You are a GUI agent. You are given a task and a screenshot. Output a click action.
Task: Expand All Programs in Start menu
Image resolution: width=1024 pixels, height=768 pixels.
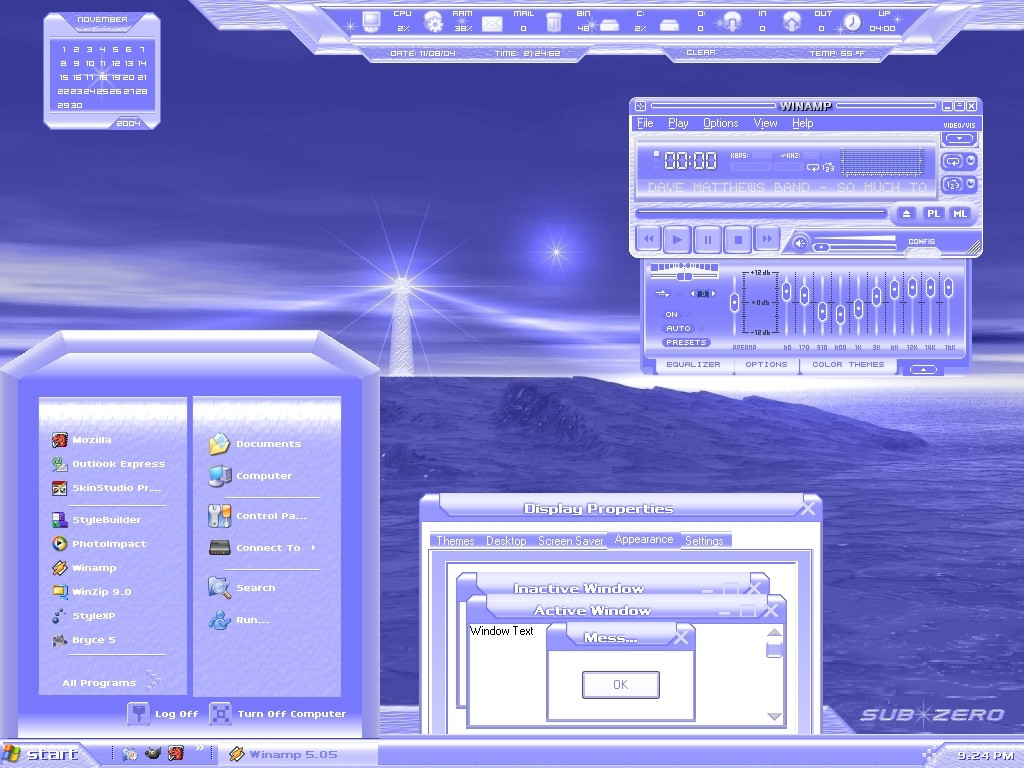111,681
